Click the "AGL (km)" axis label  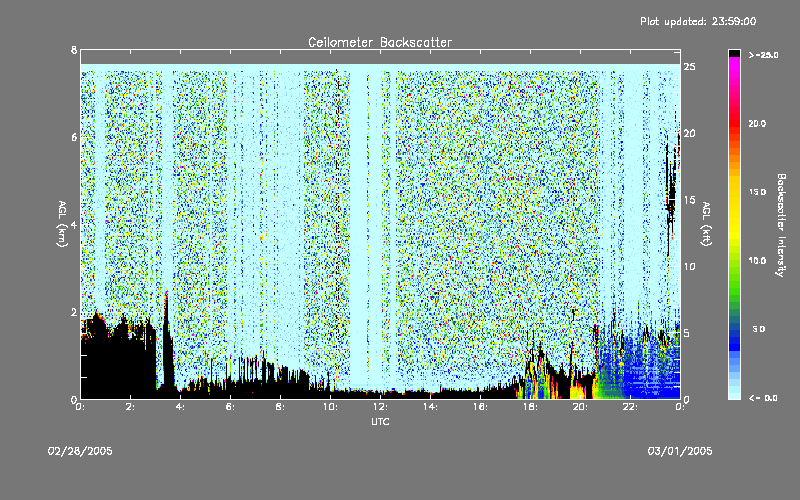click(62, 224)
